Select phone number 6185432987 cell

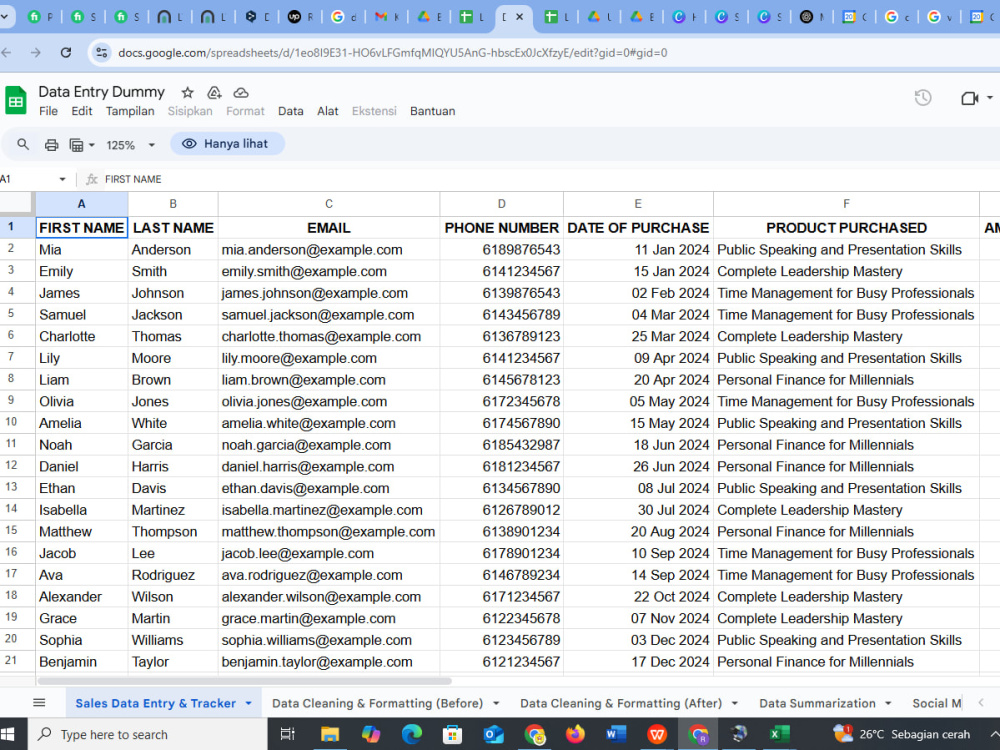(501, 445)
